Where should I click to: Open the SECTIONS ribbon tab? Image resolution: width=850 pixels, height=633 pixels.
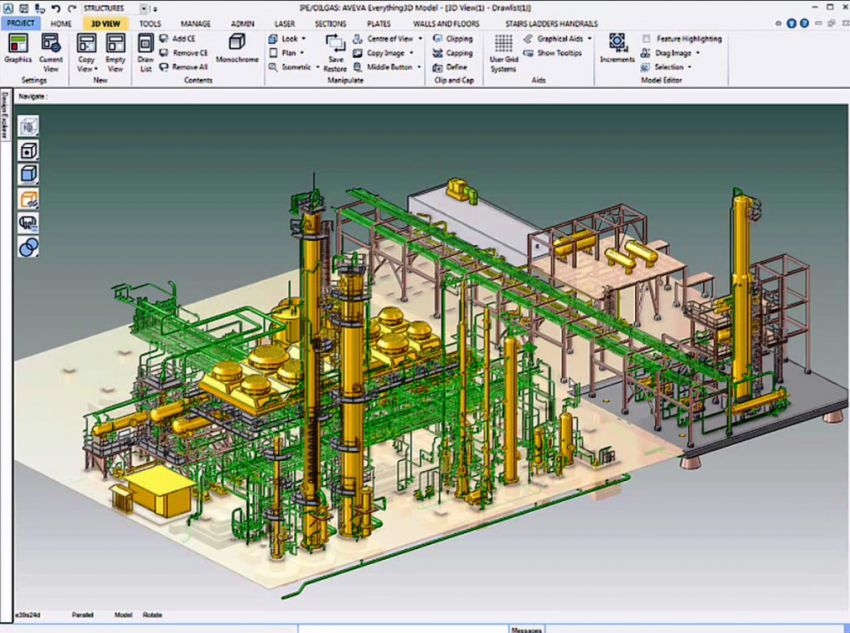pyautogui.click(x=330, y=23)
